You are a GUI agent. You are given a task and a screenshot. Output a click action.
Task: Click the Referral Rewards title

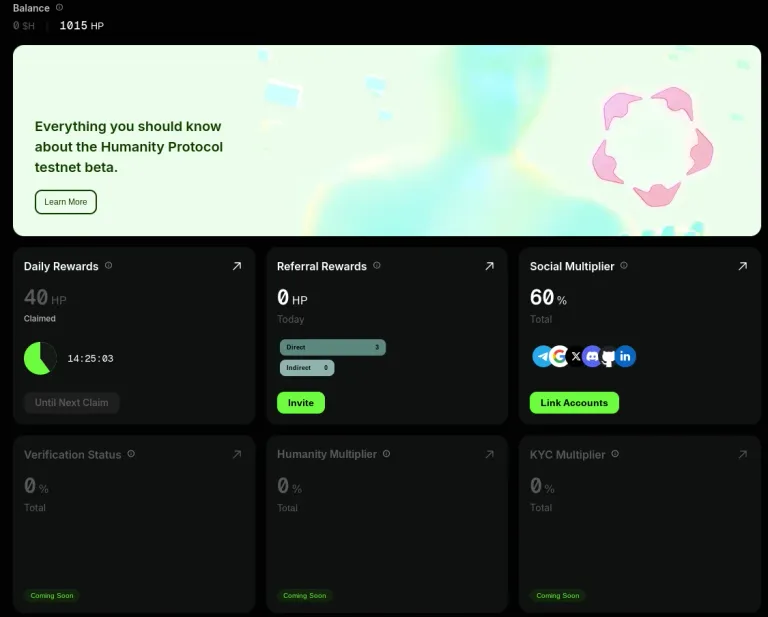322,266
